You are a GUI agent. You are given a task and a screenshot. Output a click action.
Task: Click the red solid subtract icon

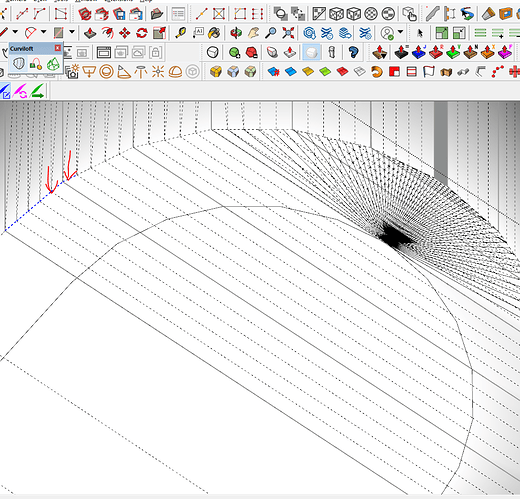pyautogui.click(x=252, y=52)
